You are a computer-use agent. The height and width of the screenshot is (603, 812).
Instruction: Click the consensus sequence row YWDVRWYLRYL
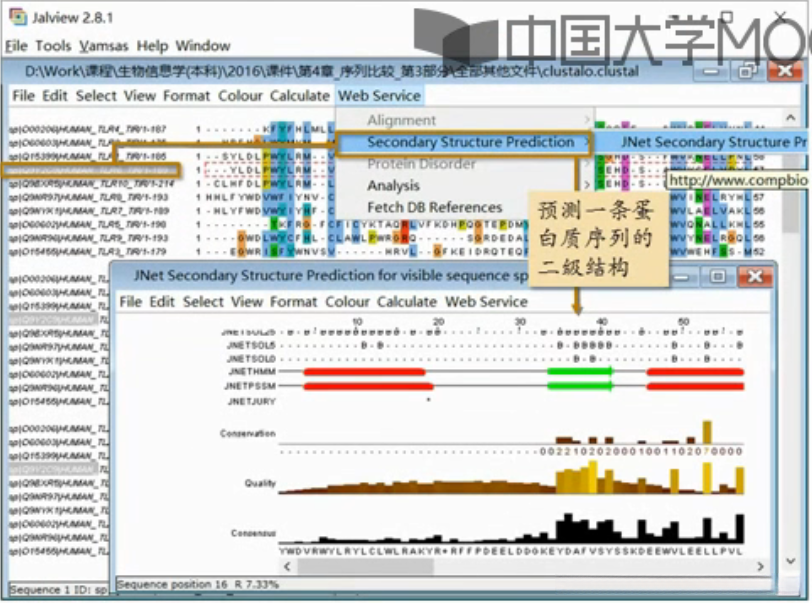pyautogui.click(x=511, y=551)
